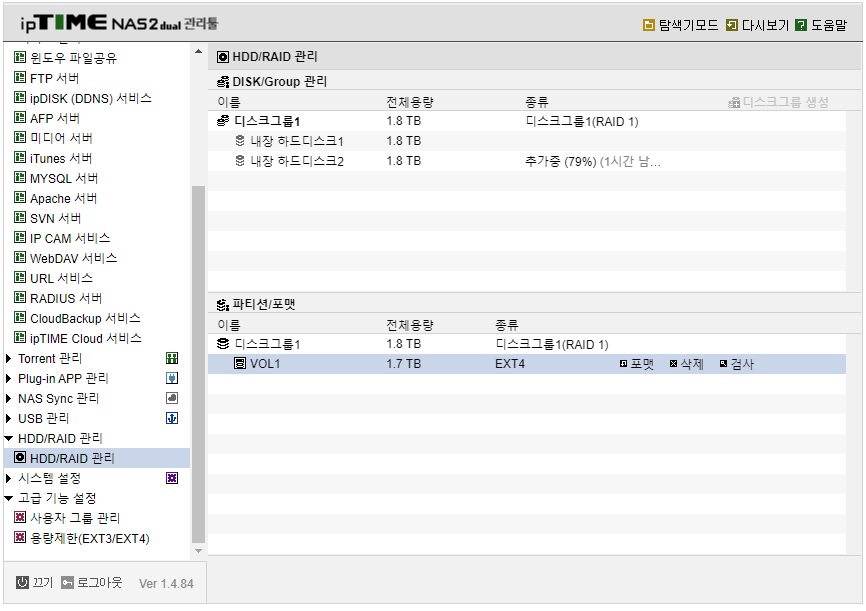Click the 전체용량 header in 파티션/포맷
The height and width of the screenshot is (611, 866).
(x=410, y=325)
